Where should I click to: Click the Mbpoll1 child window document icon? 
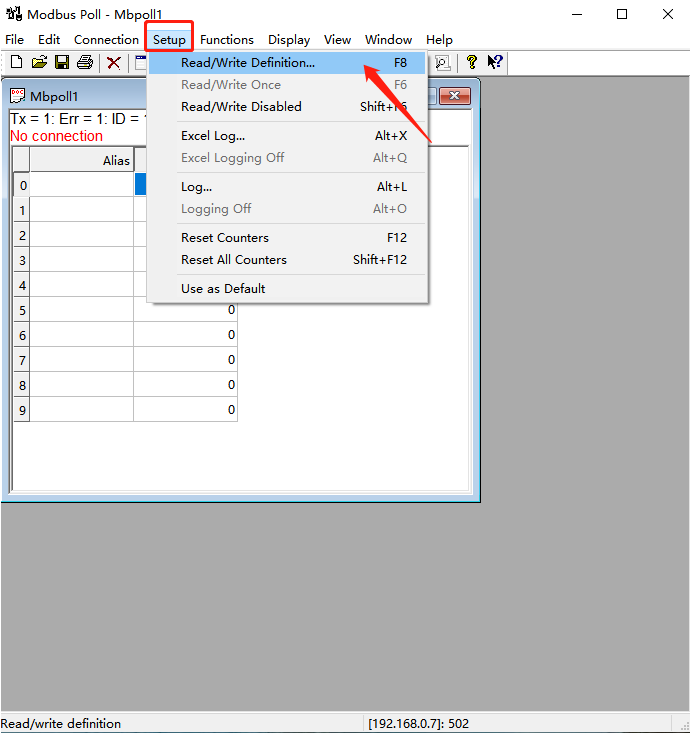pyautogui.click(x=18, y=96)
